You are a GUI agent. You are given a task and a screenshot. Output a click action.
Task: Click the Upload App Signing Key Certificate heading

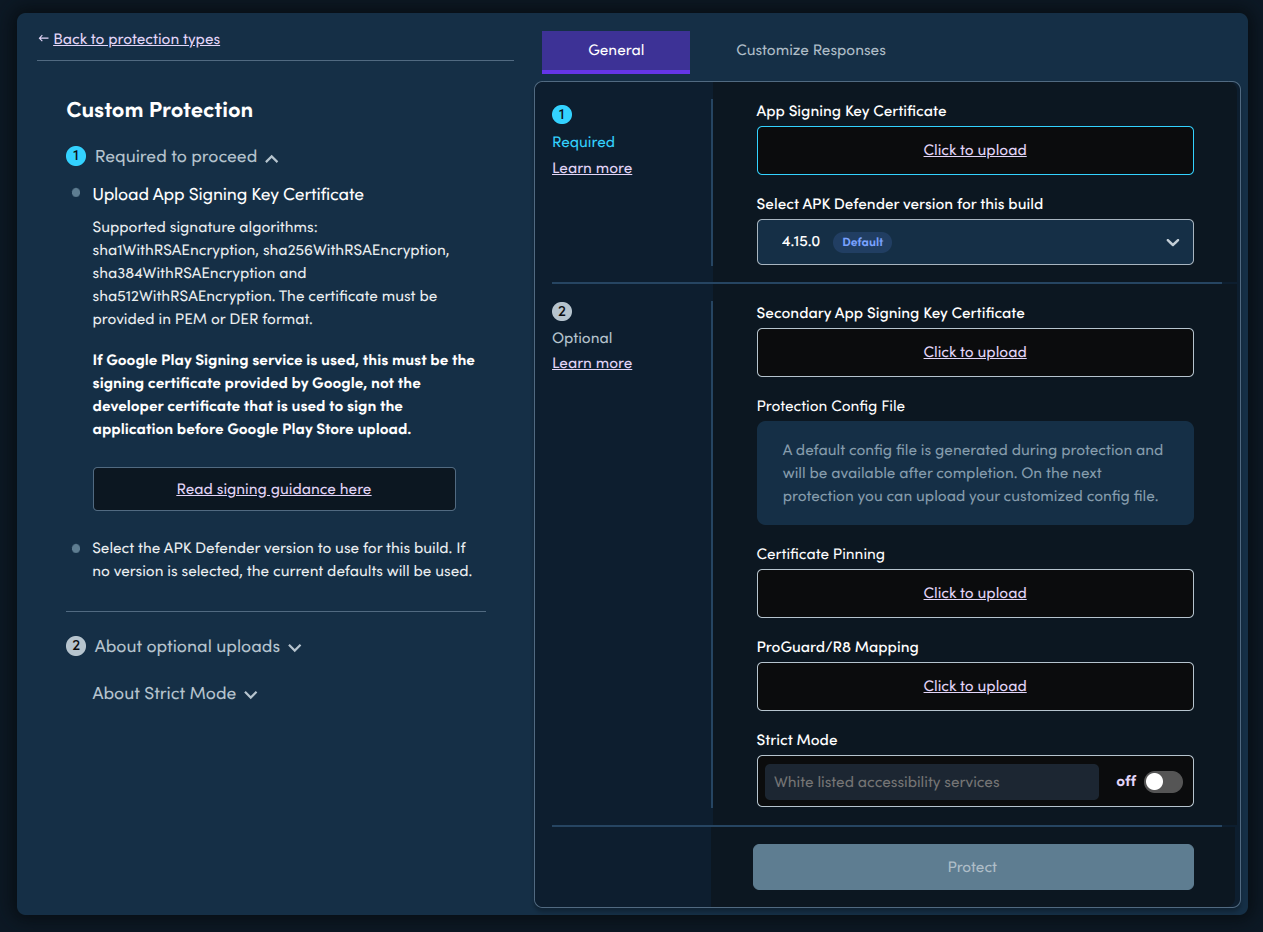click(228, 194)
